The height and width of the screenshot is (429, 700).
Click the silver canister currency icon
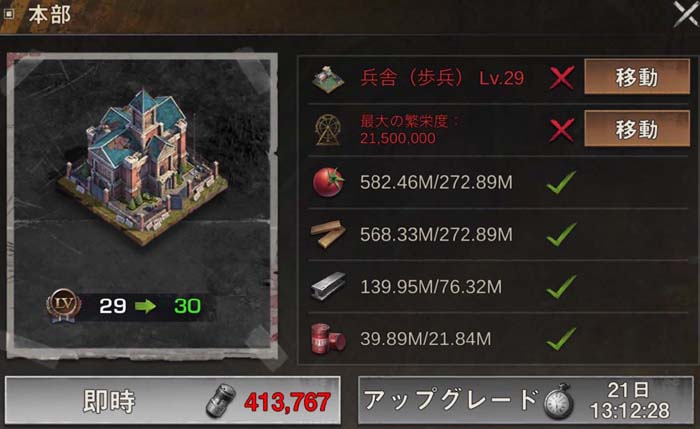(x=221, y=401)
